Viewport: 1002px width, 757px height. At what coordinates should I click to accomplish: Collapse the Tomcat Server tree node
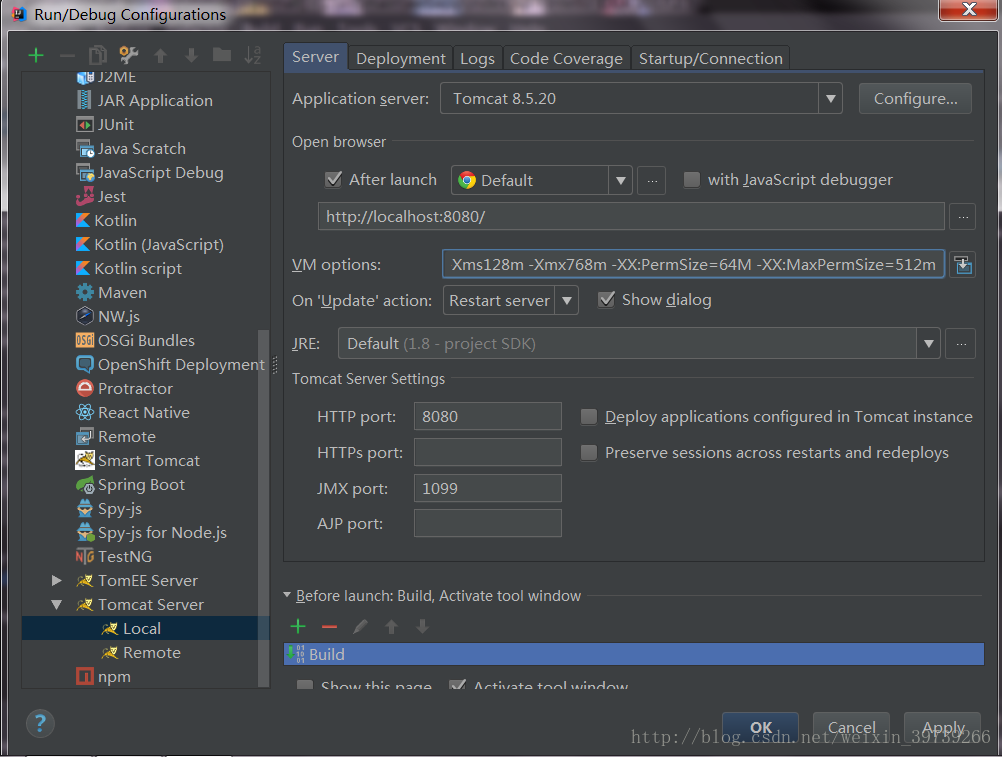57,604
